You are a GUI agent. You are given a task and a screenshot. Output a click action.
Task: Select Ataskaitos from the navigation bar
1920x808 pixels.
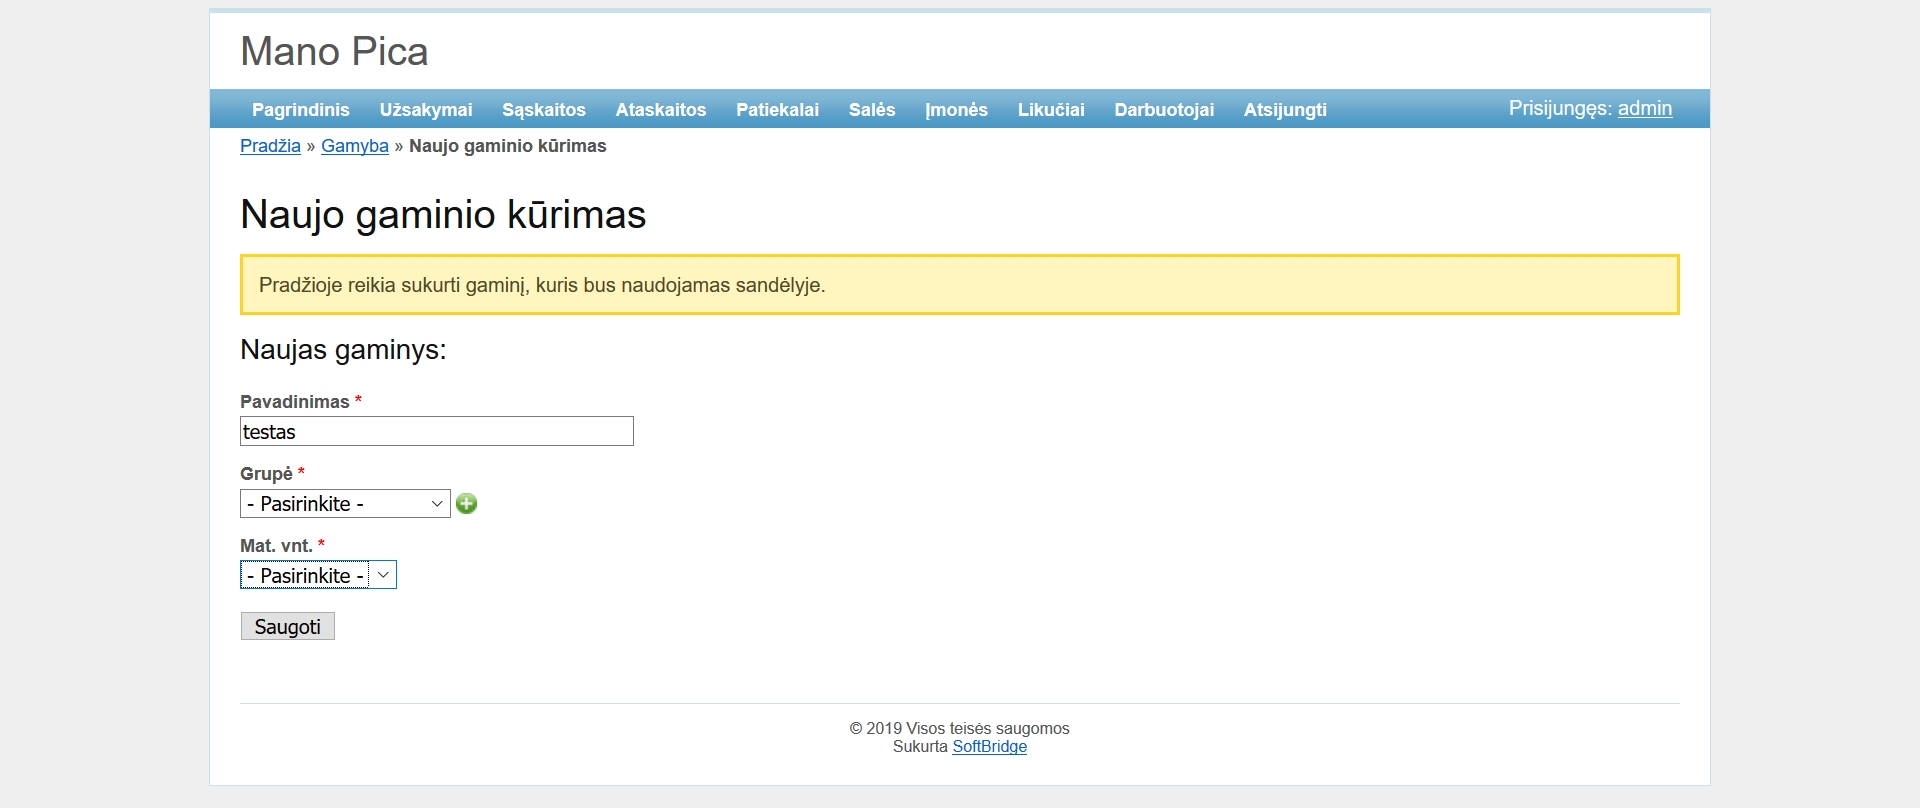(660, 110)
